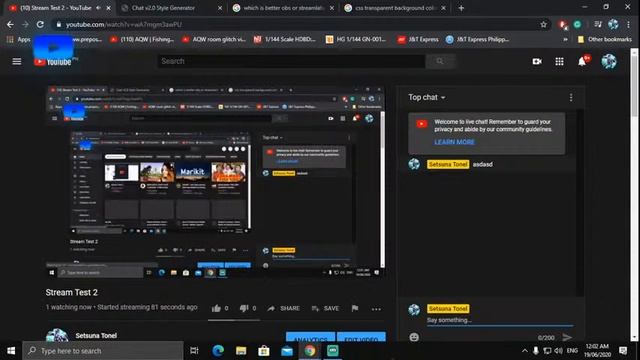The height and width of the screenshot is (360, 640).
Task: Open the 1/144 Scale HDBD bookmark
Action: pyautogui.click(x=285, y=40)
